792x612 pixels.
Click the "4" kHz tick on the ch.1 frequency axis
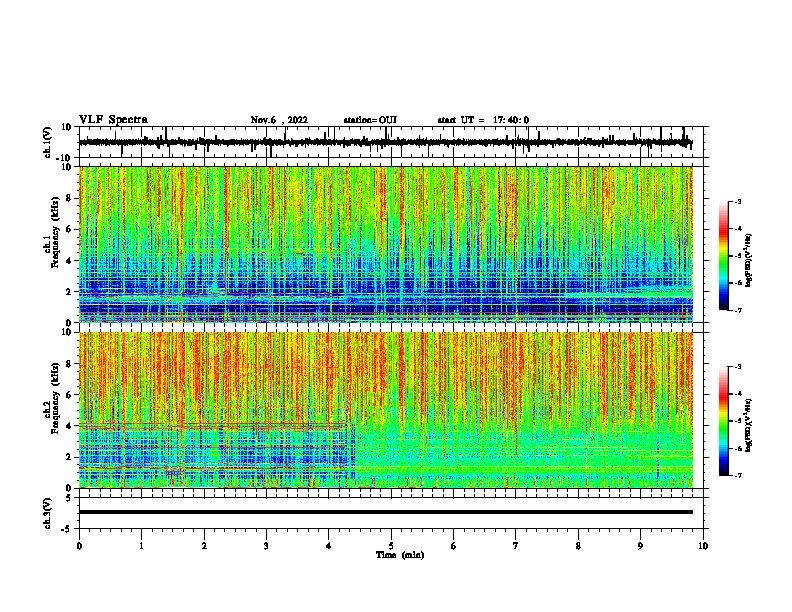[x=69, y=261]
